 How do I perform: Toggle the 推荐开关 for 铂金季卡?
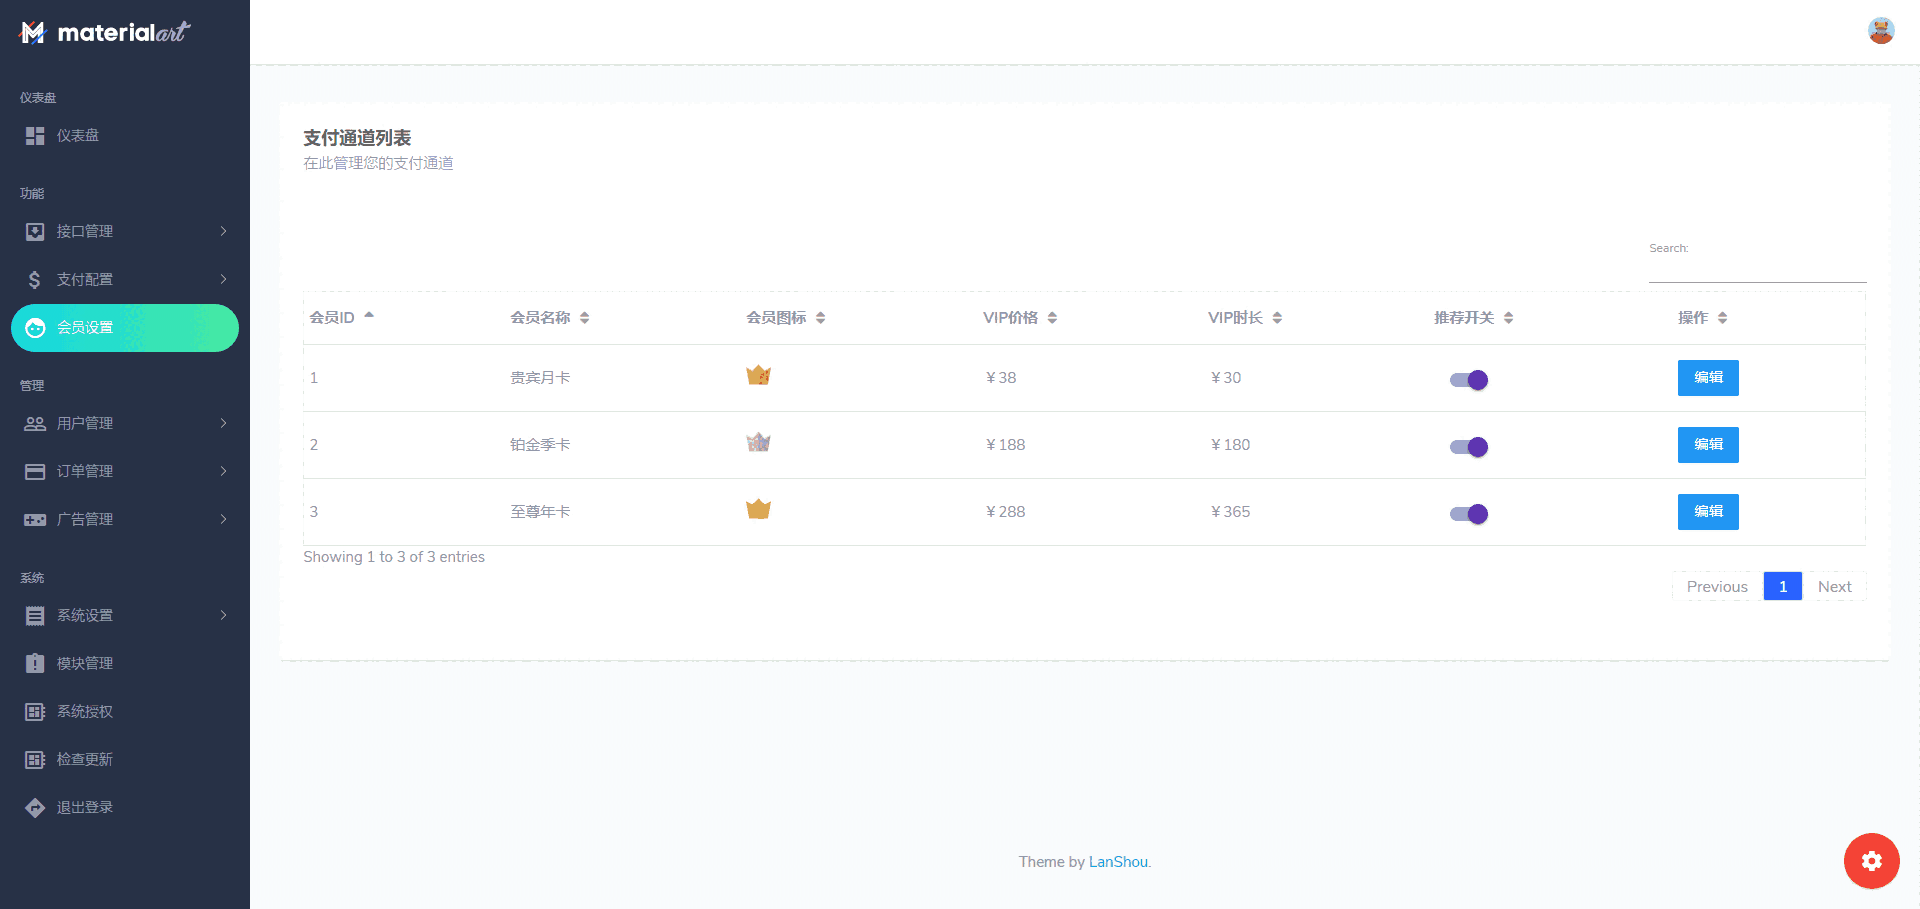1469,447
